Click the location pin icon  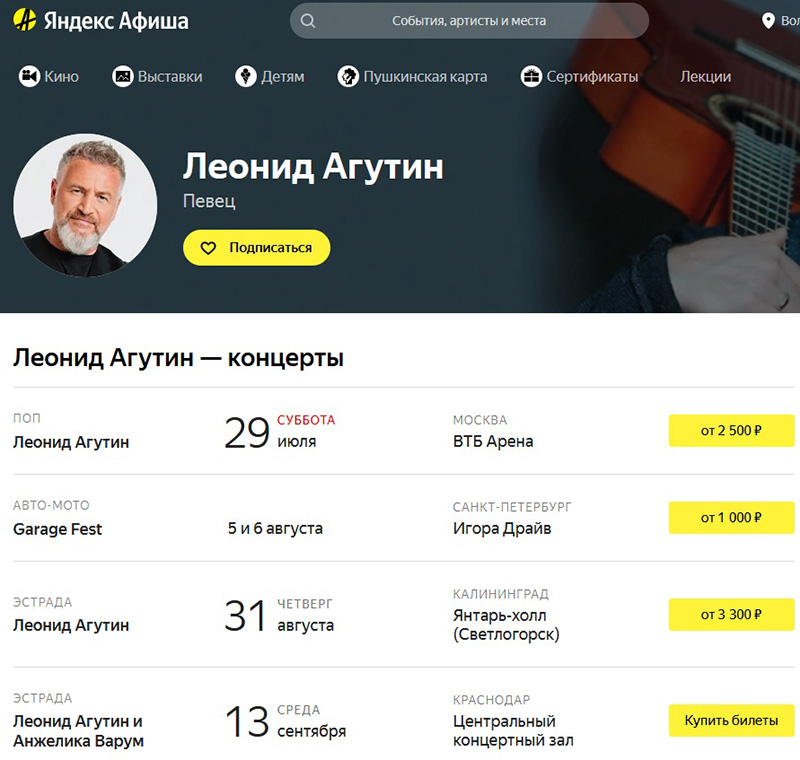point(768,21)
